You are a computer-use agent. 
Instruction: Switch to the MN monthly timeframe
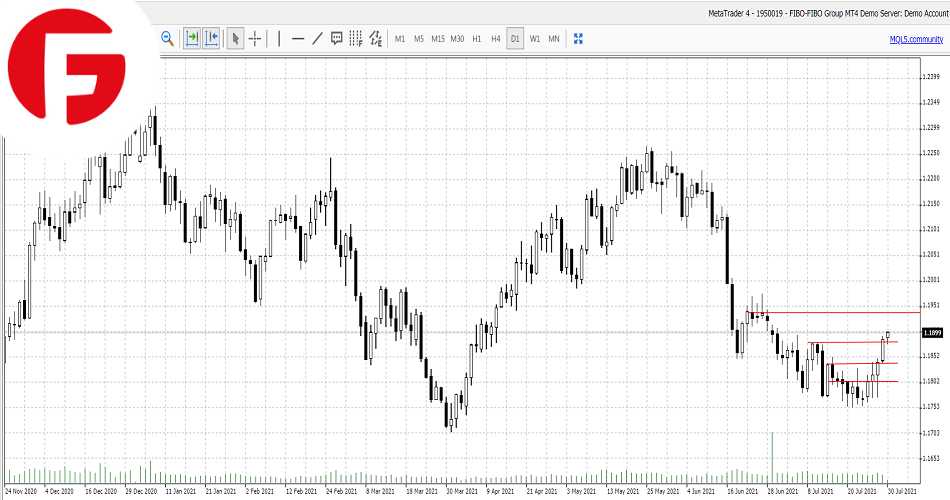tap(554, 39)
